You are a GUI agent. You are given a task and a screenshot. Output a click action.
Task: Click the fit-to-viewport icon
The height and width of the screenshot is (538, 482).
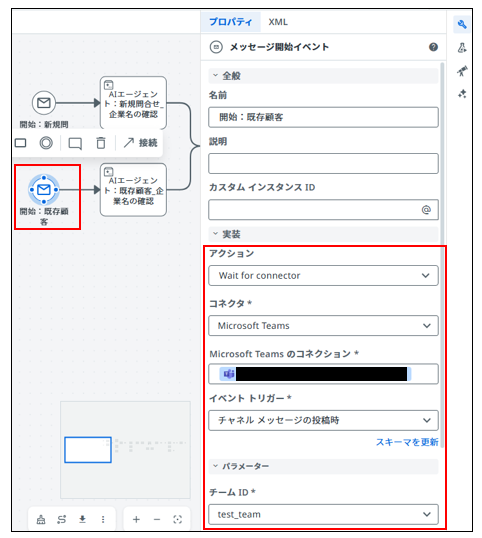(x=177, y=519)
